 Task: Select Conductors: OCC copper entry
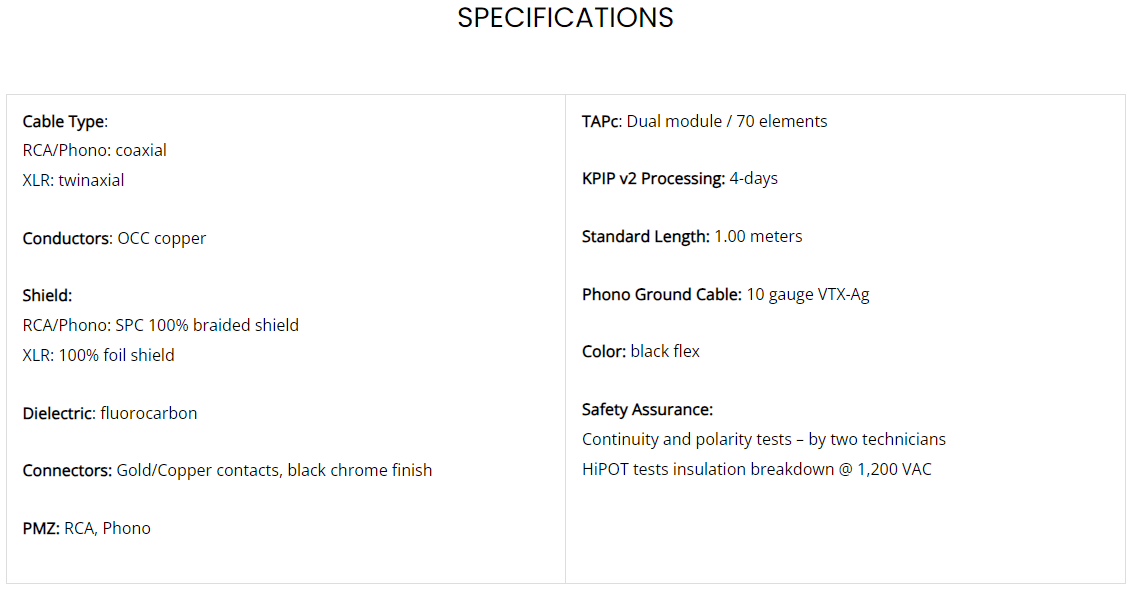(x=114, y=238)
